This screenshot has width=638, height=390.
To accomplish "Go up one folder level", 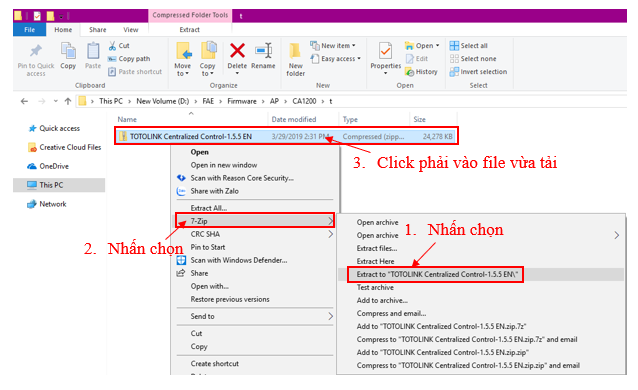I will 68,101.
